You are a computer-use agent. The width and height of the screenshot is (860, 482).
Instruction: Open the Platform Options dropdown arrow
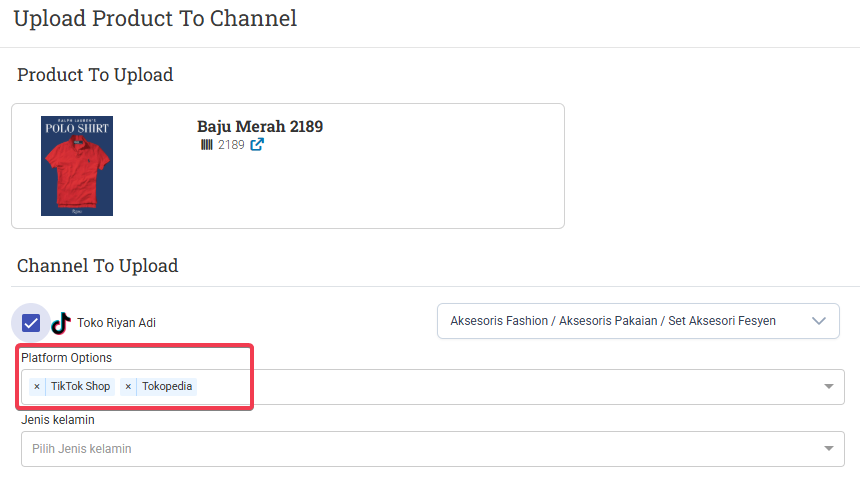tap(828, 386)
